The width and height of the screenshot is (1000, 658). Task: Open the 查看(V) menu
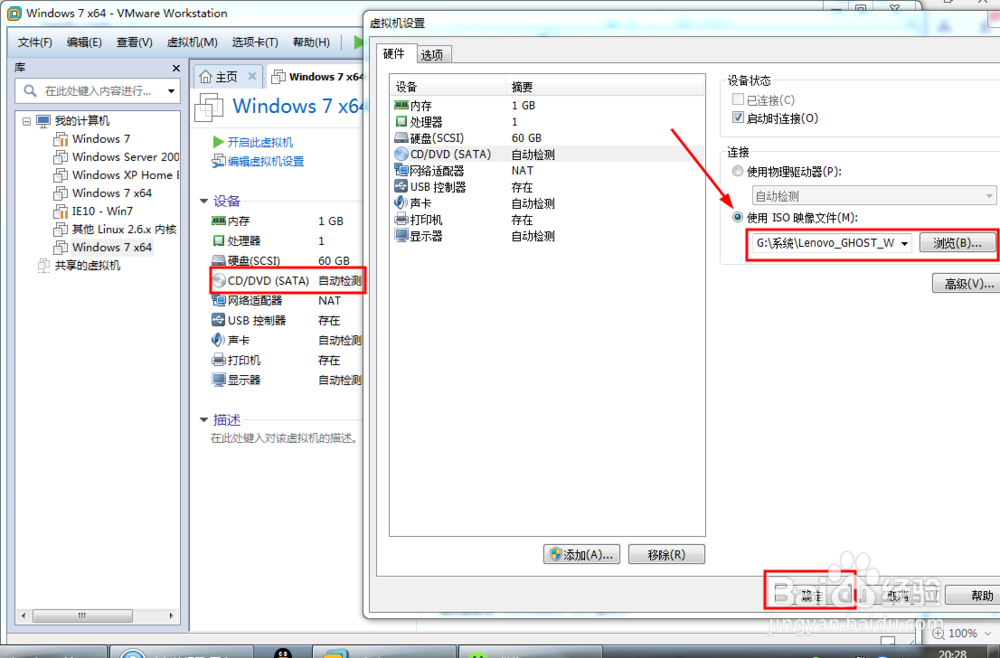[135, 42]
